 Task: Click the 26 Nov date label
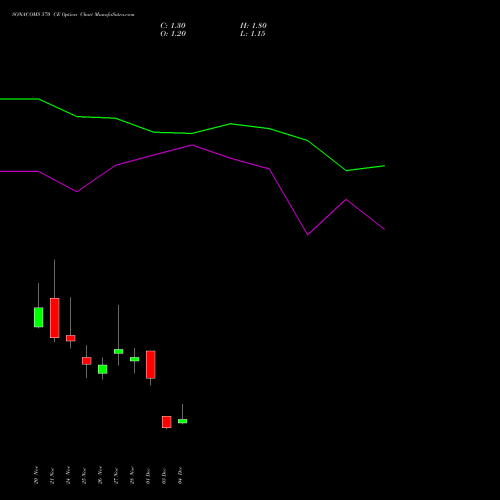coord(100,475)
